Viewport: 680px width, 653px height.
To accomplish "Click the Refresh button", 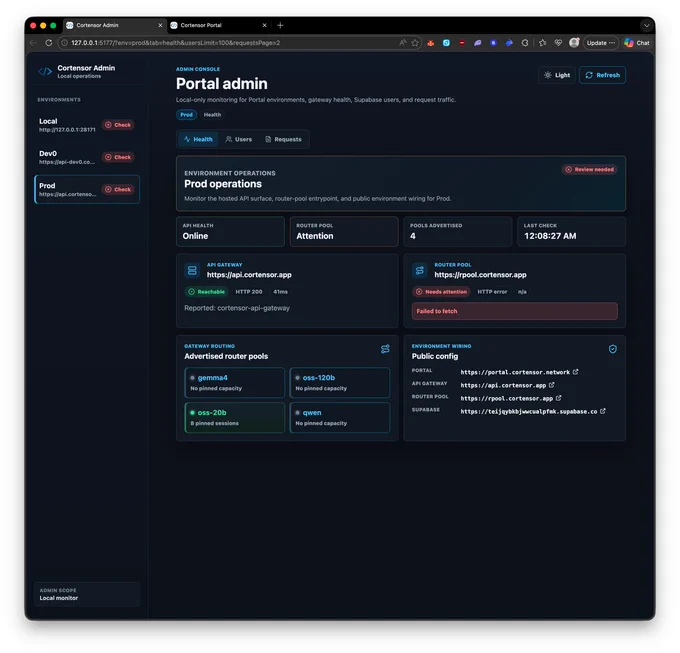I will click(602, 75).
